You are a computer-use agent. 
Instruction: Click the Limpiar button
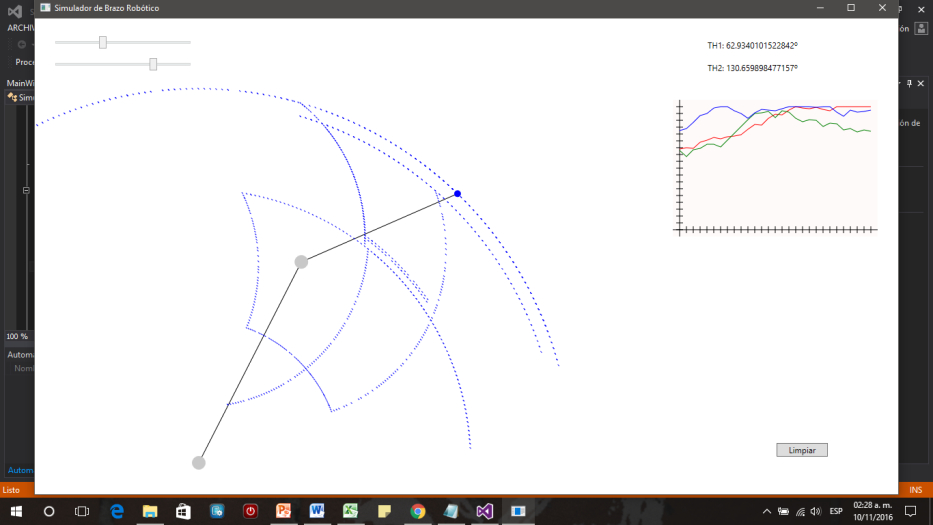(x=801, y=450)
